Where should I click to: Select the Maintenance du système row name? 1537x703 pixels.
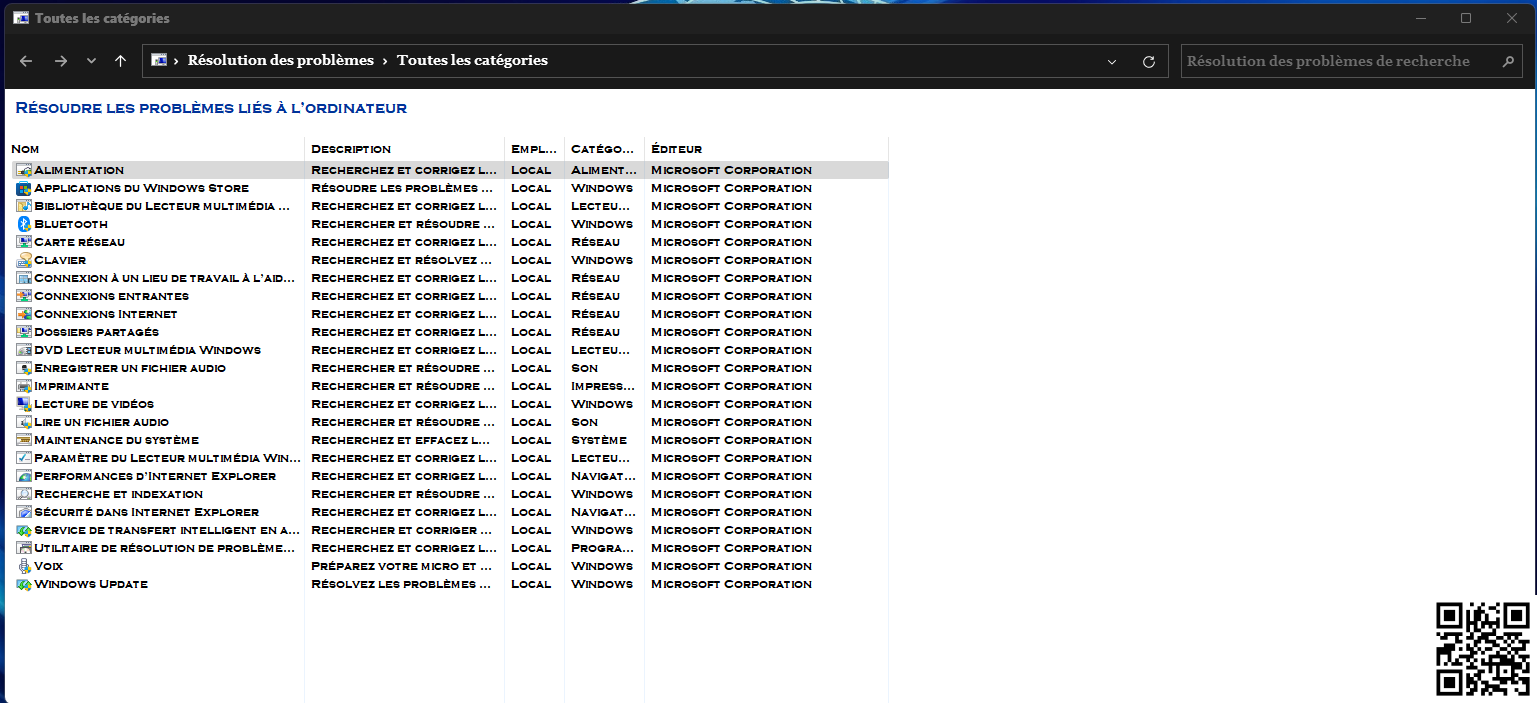click(x=117, y=440)
